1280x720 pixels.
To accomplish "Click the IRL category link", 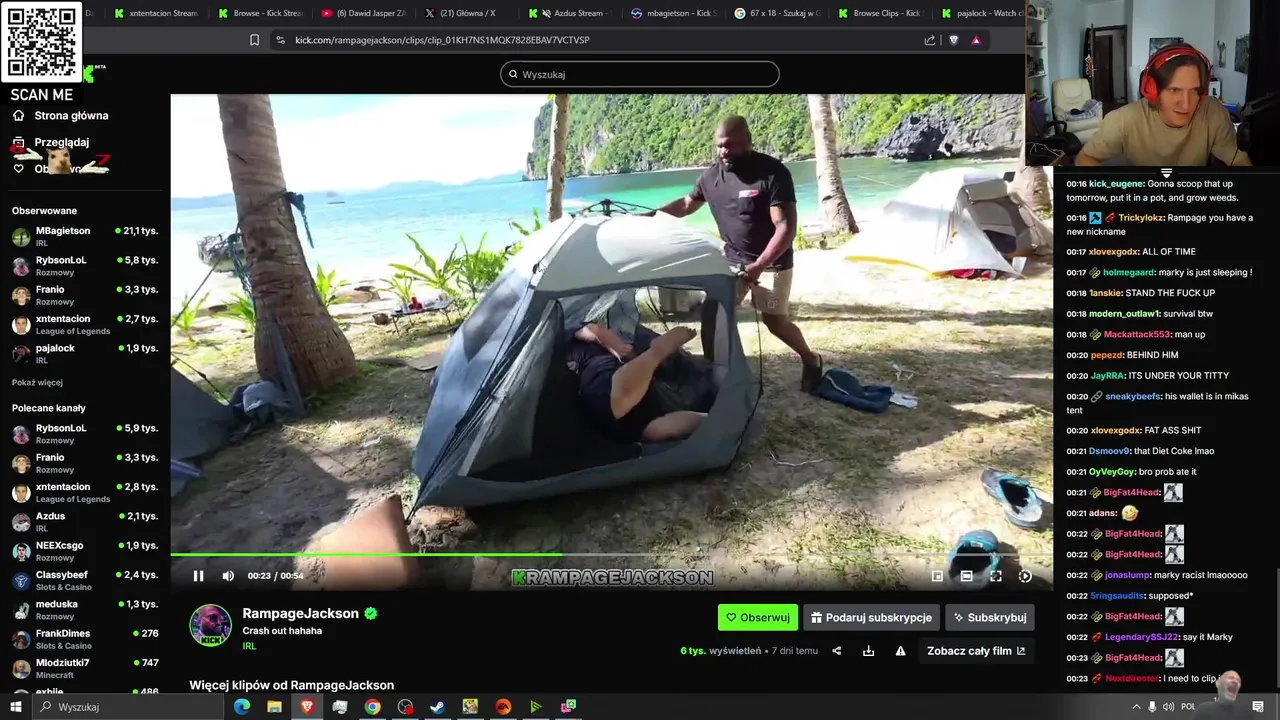I will pyautogui.click(x=249, y=646).
